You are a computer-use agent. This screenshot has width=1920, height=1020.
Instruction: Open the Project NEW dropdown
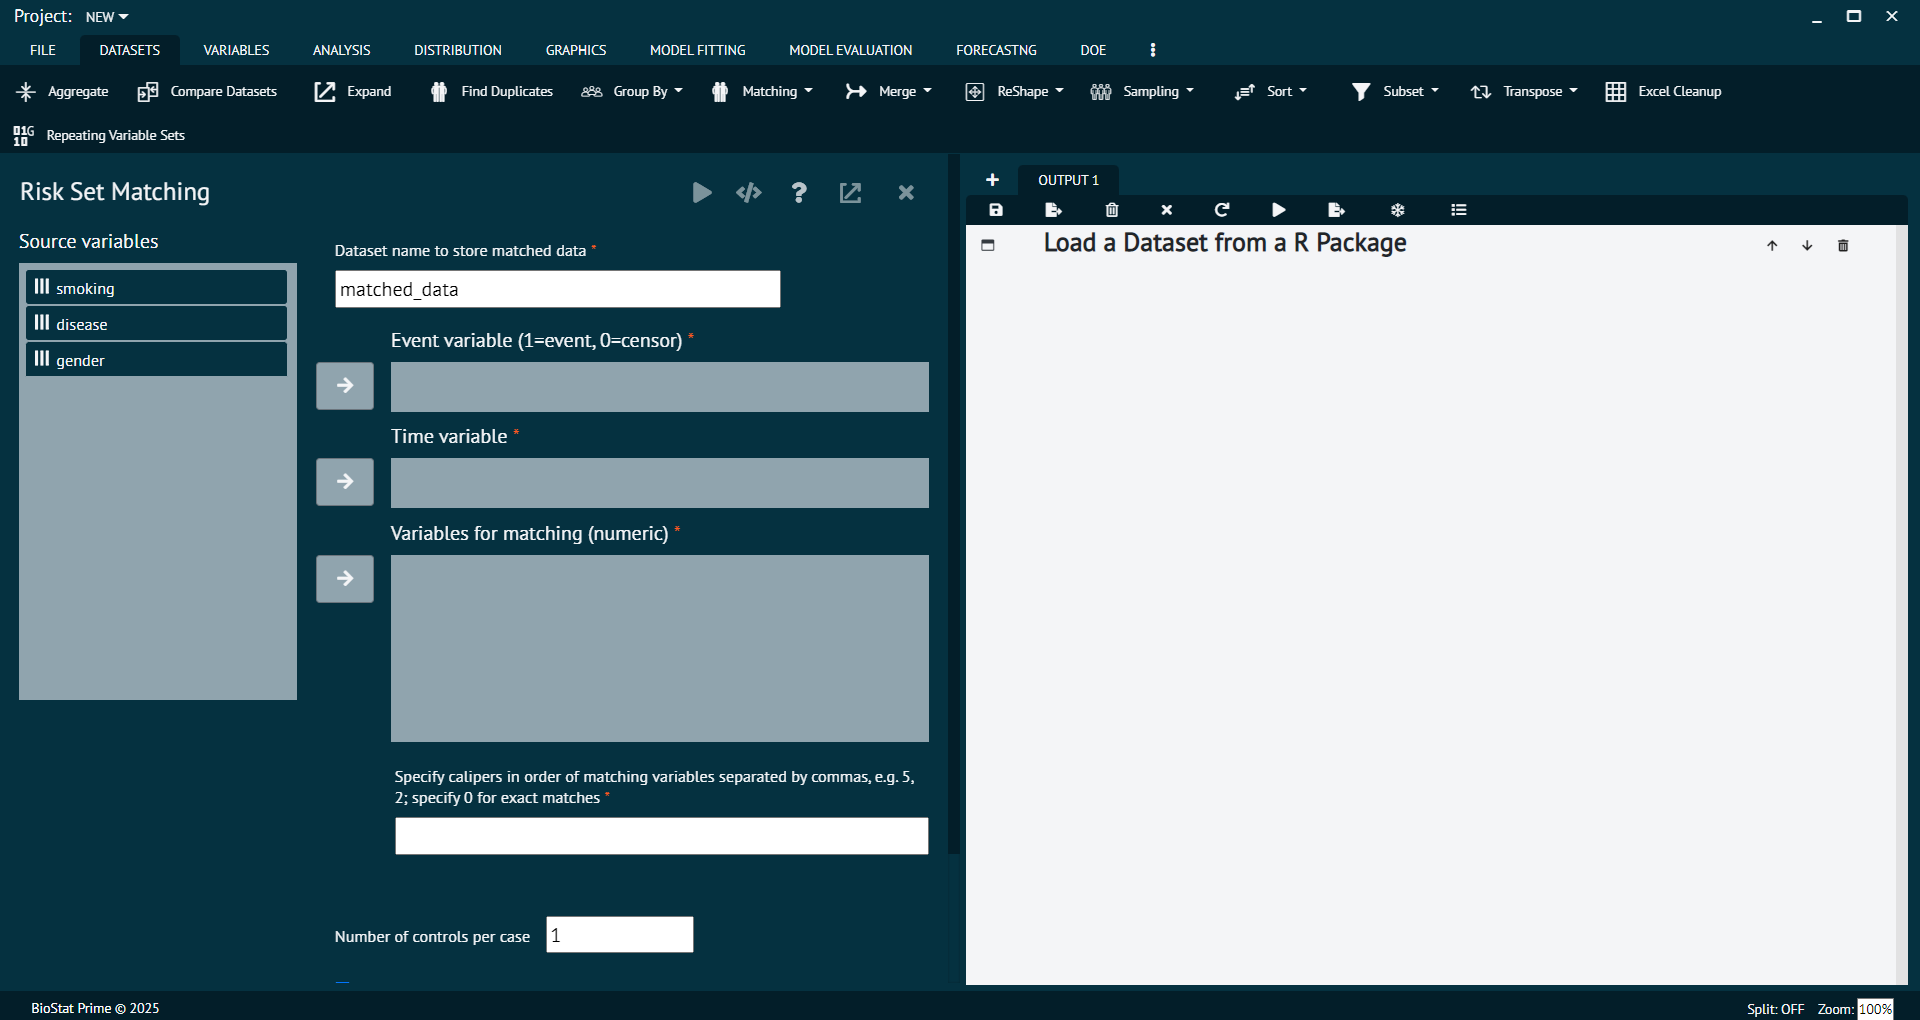tap(106, 17)
